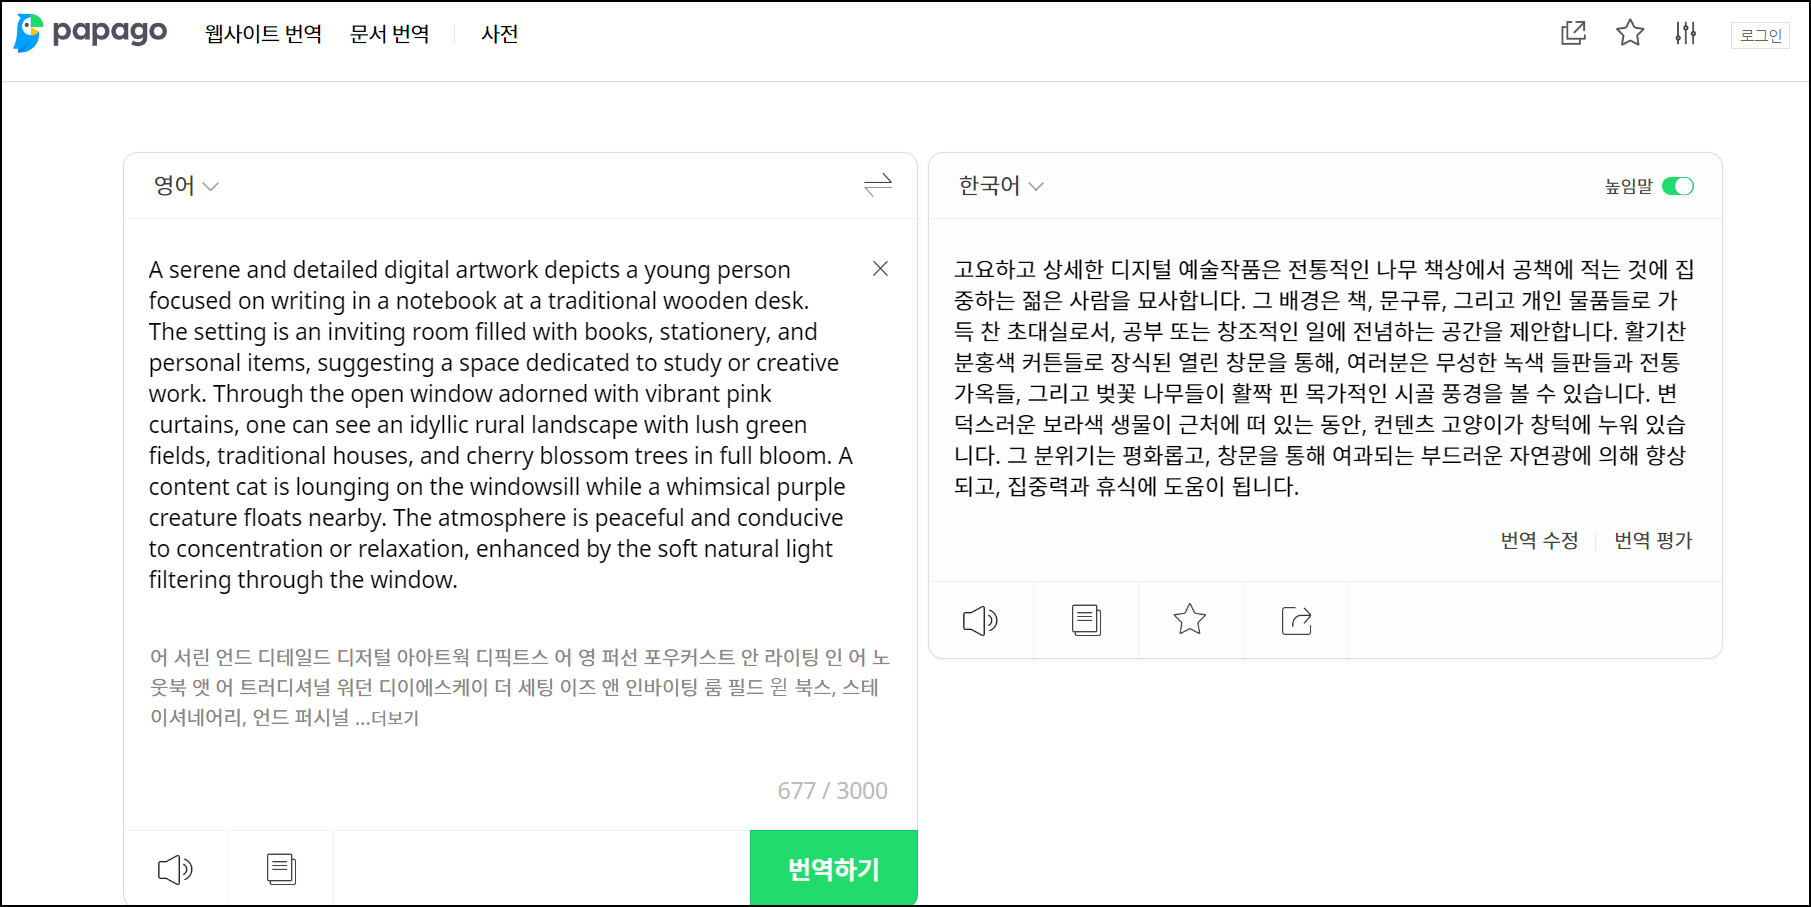Screen dimensions: 1811x907
Task: Click the 로그인 login button
Action: click(1760, 35)
